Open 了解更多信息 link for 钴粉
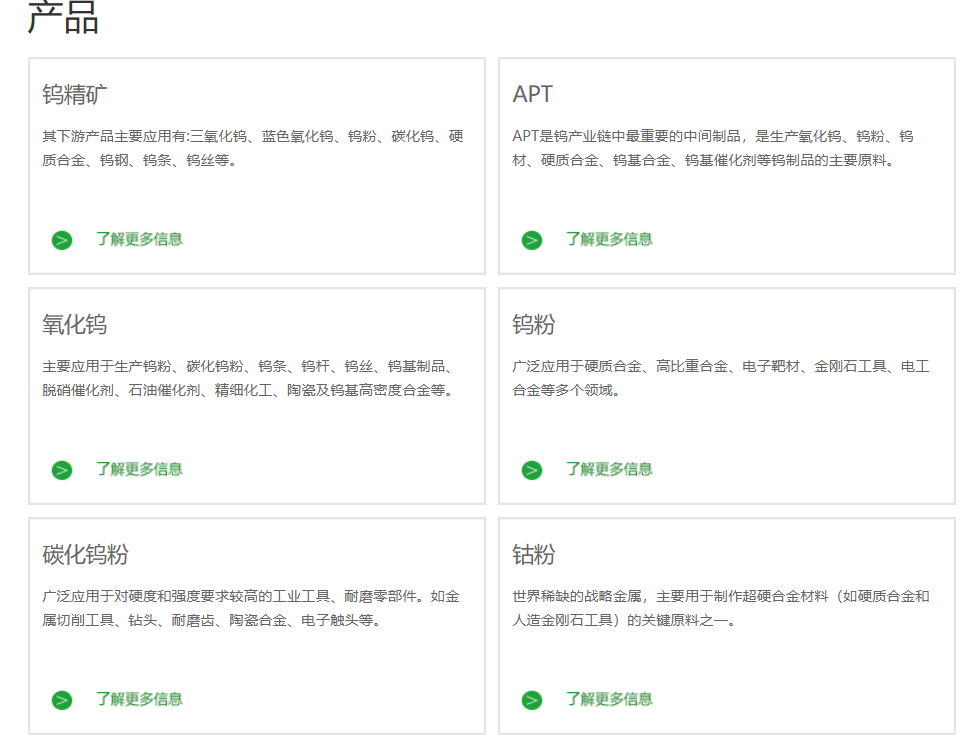973x741 pixels. [608, 700]
